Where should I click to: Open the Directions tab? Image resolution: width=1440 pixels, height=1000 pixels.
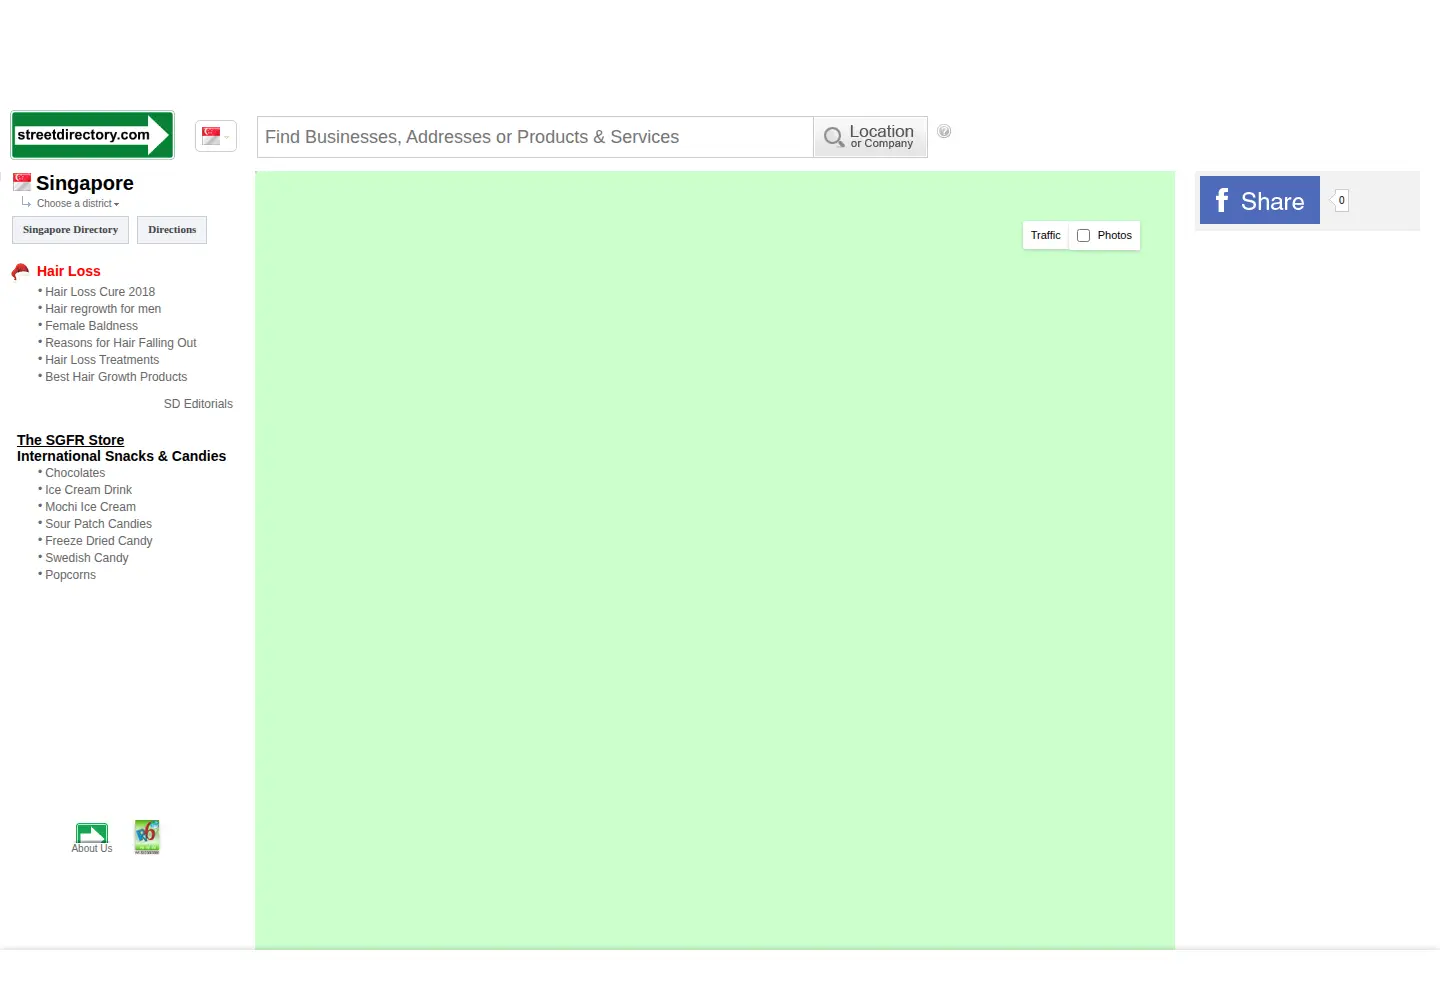coord(172,230)
